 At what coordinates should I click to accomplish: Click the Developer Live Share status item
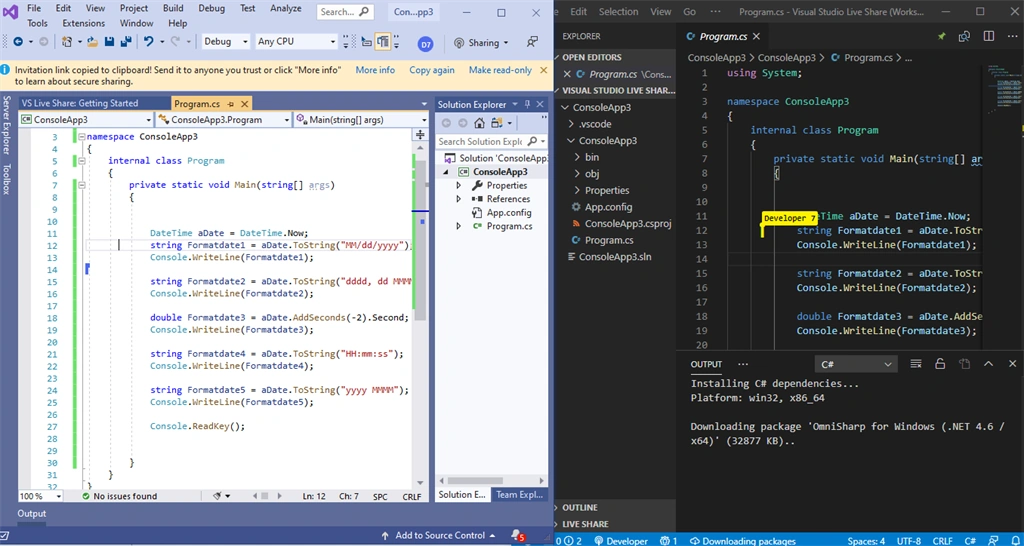pos(621,541)
